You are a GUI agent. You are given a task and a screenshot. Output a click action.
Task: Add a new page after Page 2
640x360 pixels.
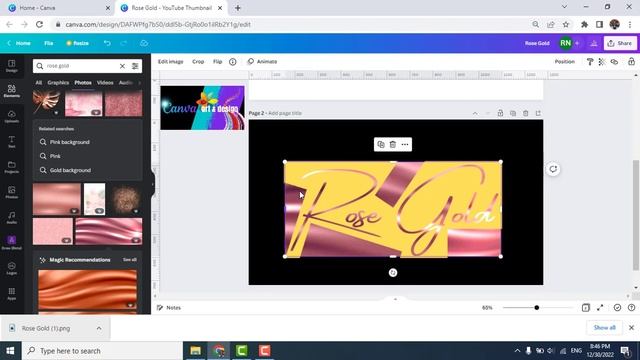coord(538,113)
